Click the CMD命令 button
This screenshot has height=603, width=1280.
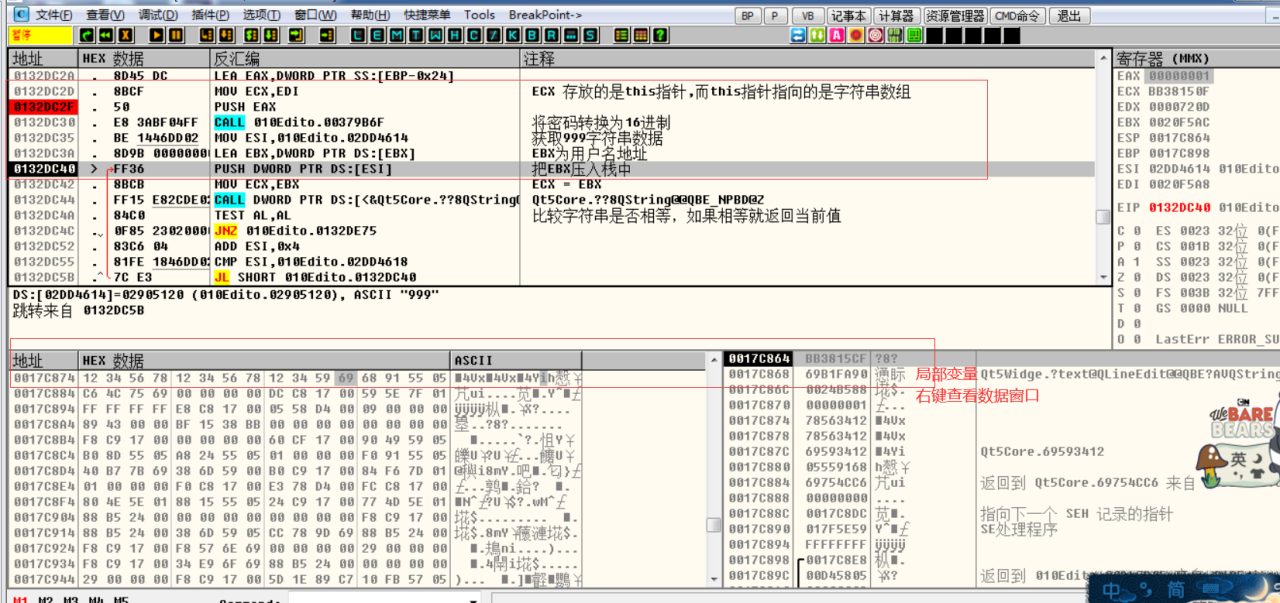point(1018,16)
